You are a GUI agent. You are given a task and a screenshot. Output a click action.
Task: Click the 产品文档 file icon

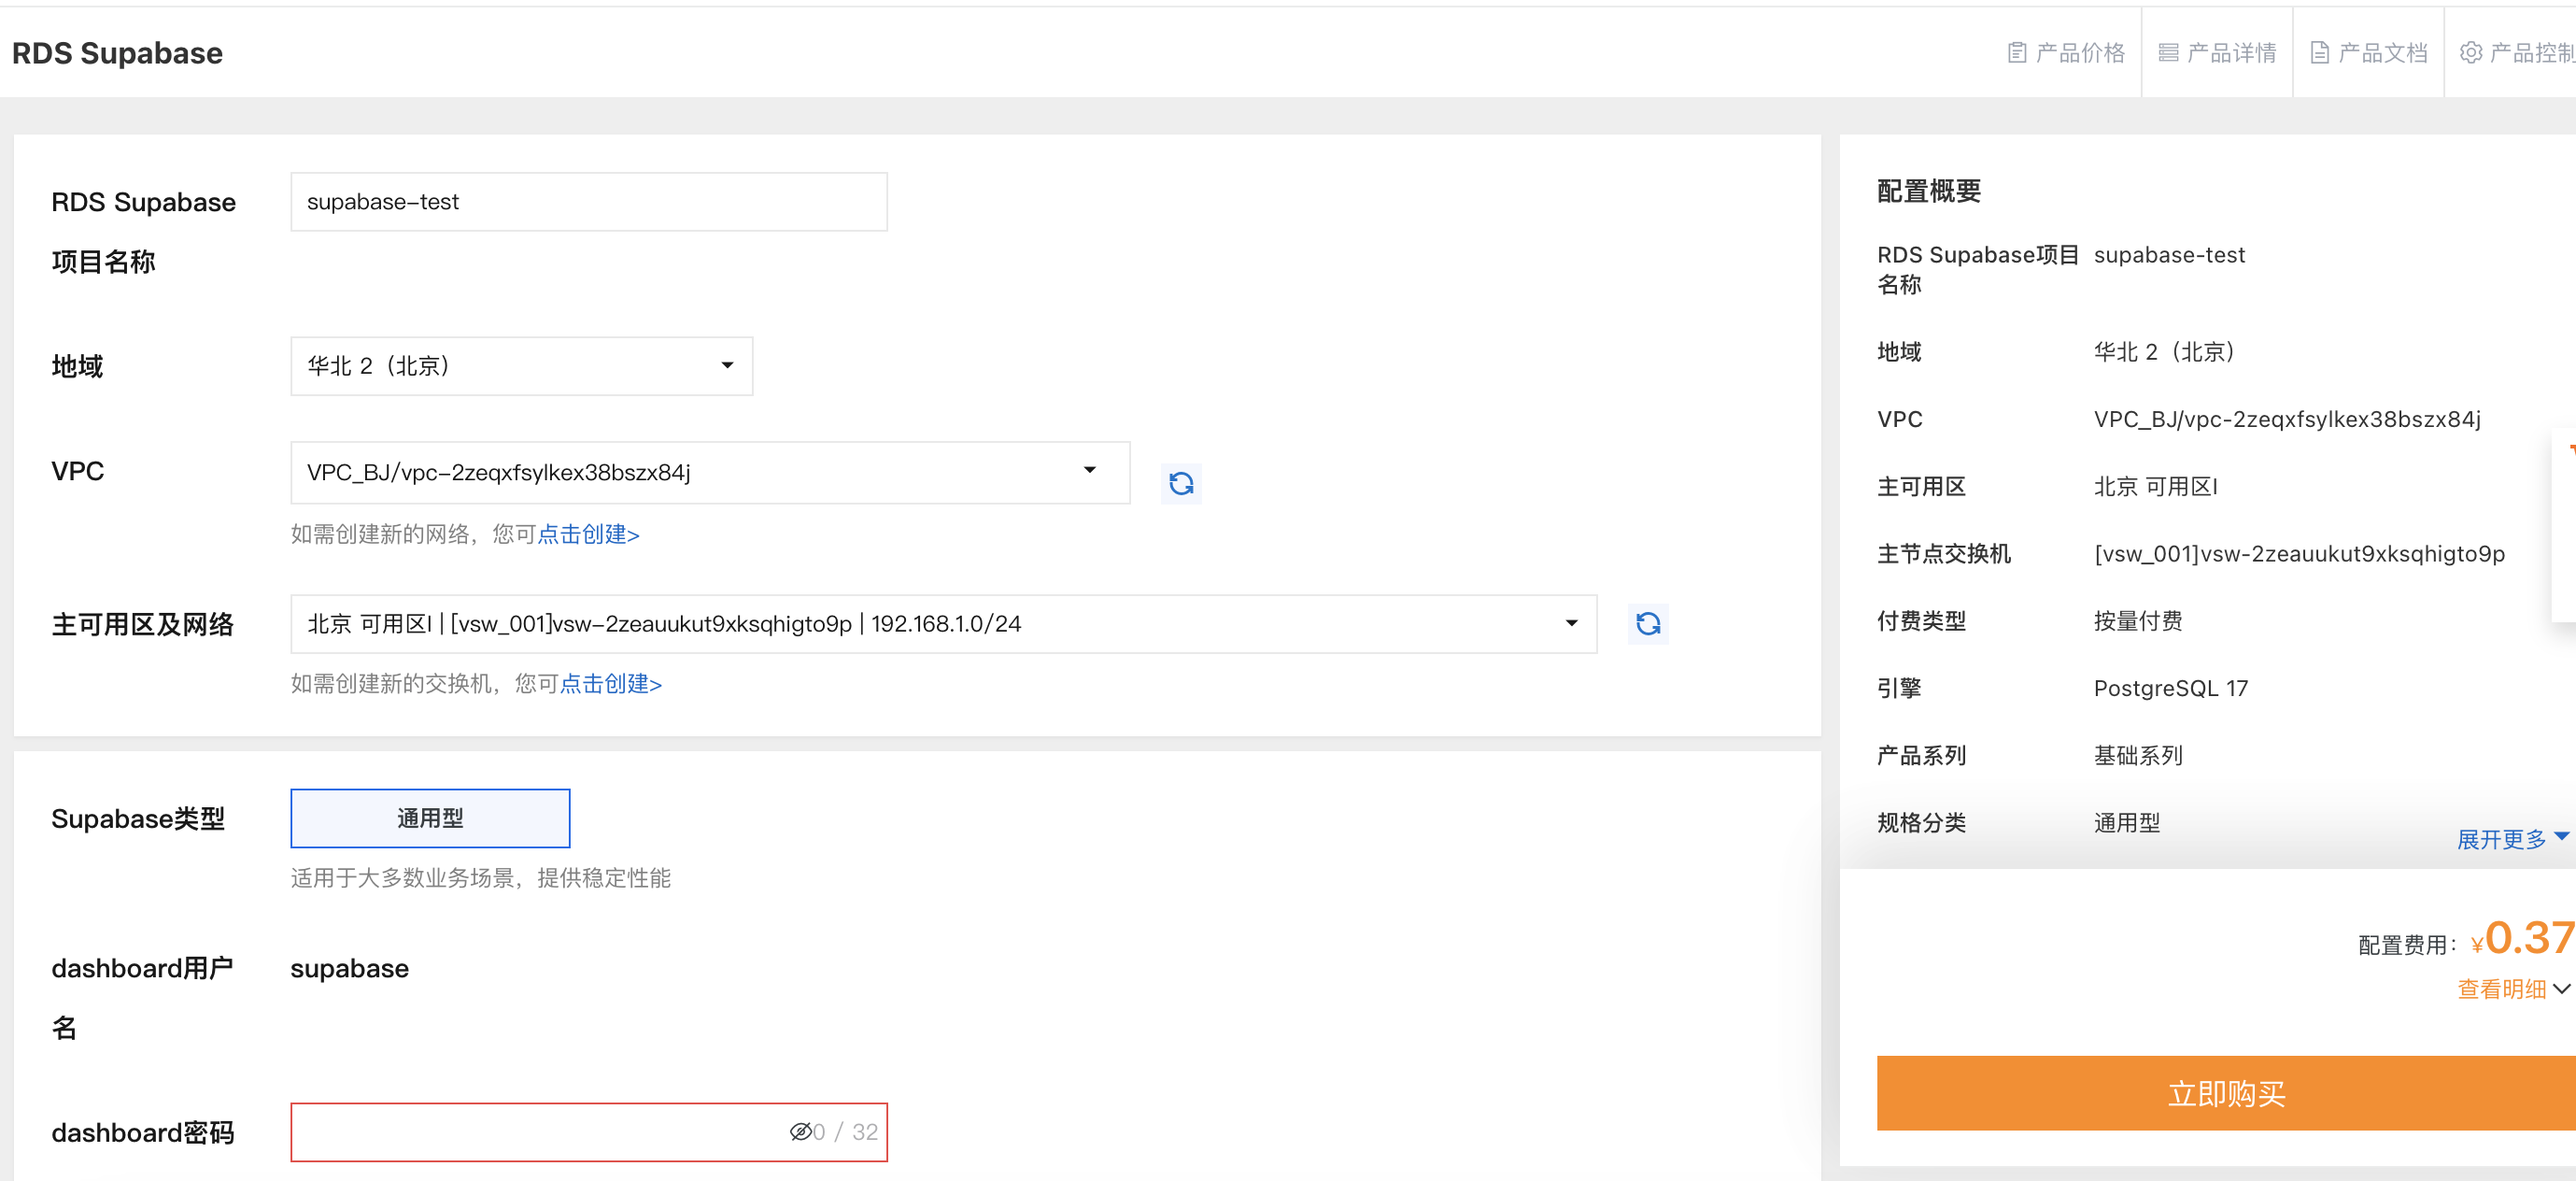(x=2319, y=53)
